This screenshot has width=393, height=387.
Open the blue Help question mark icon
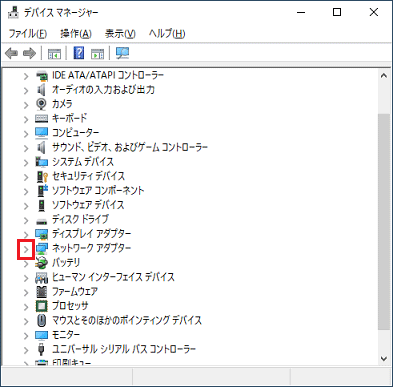tap(79, 53)
